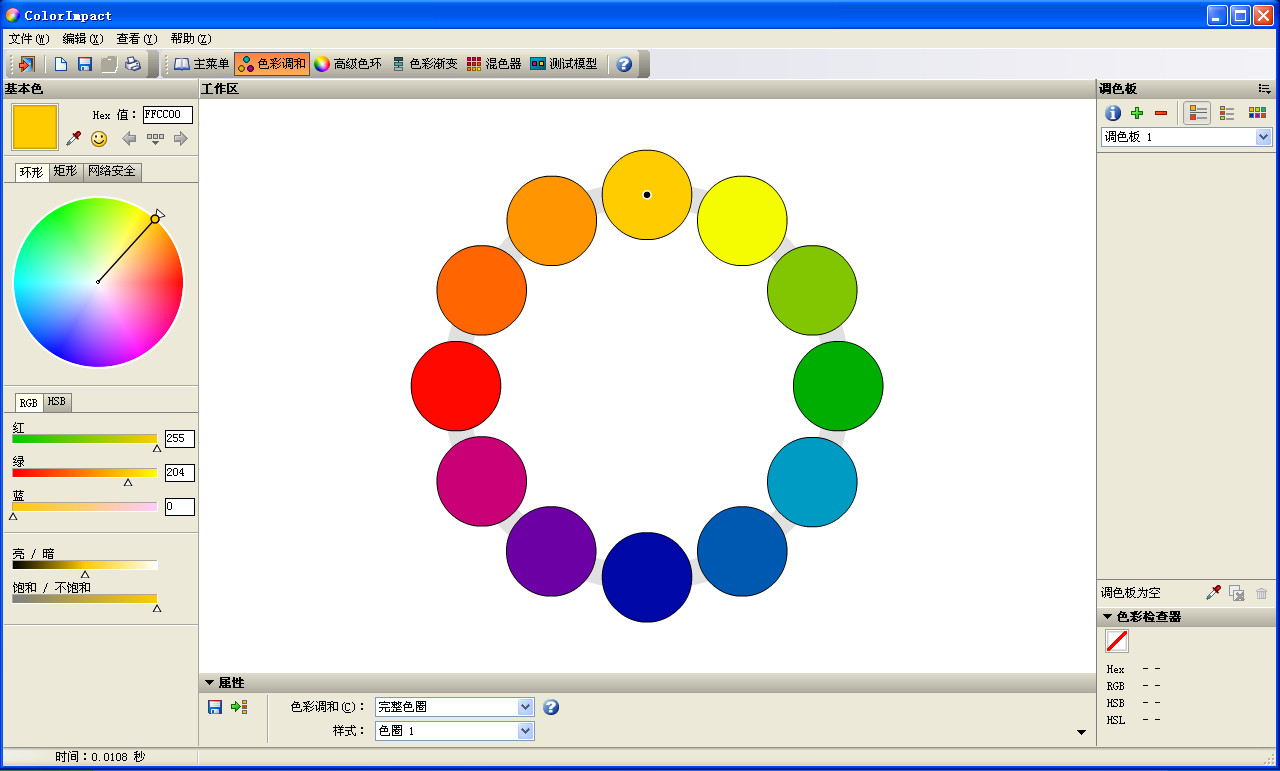
Task: Click the greyed paste clipboard toolbar icon
Action: coord(109,64)
